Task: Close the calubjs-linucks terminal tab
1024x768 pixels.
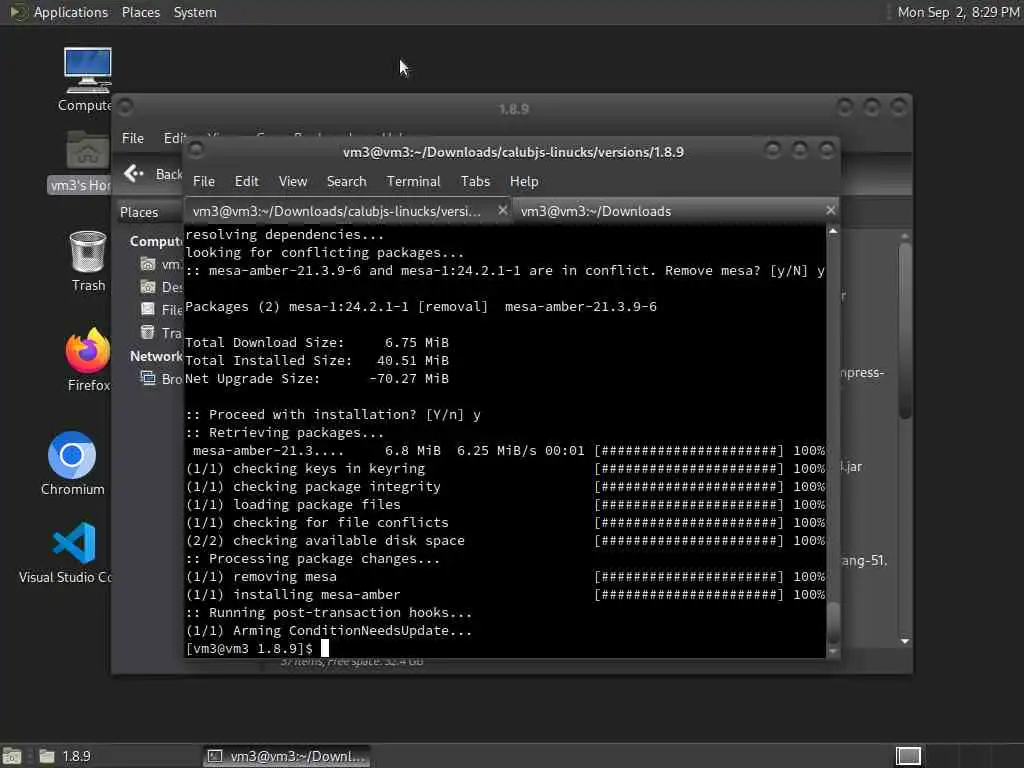Action: click(x=502, y=210)
